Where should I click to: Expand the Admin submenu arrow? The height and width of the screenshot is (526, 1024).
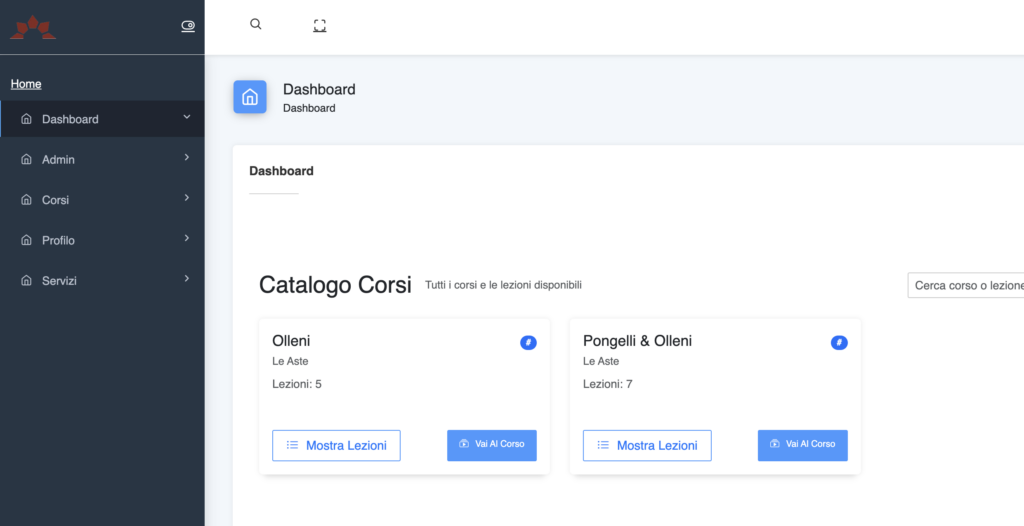click(x=186, y=158)
